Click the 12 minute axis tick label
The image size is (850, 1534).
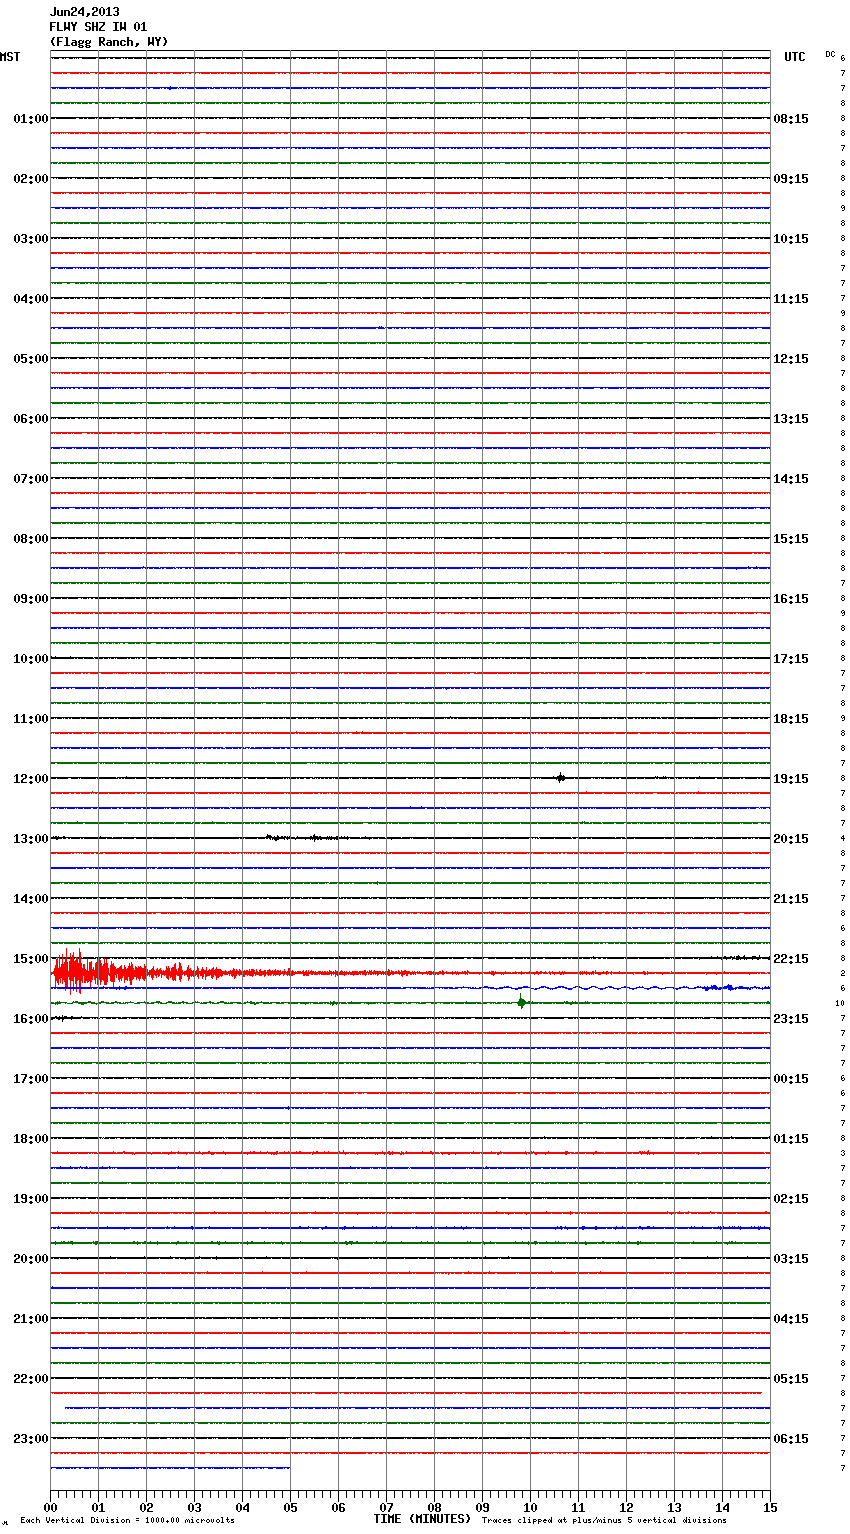click(x=626, y=1507)
